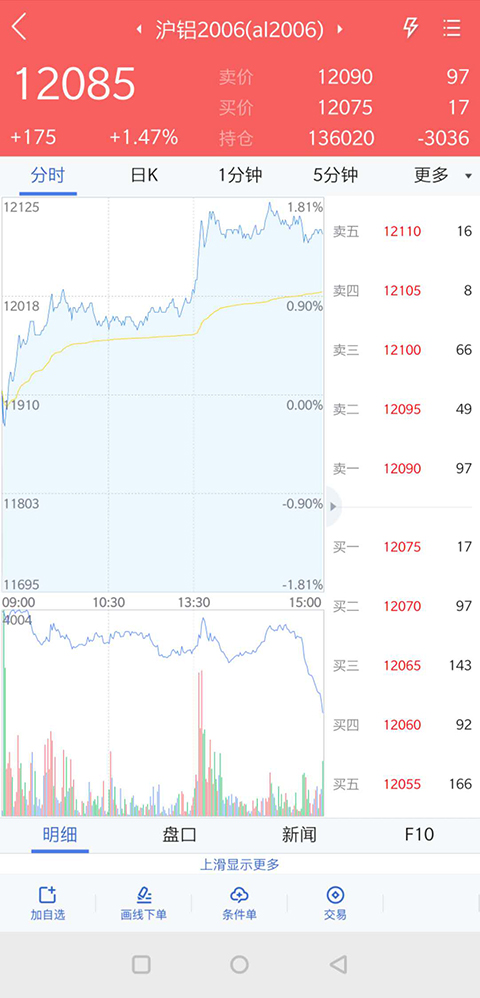
Task: Switch to the 盘口 tab
Action: point(180,834)
